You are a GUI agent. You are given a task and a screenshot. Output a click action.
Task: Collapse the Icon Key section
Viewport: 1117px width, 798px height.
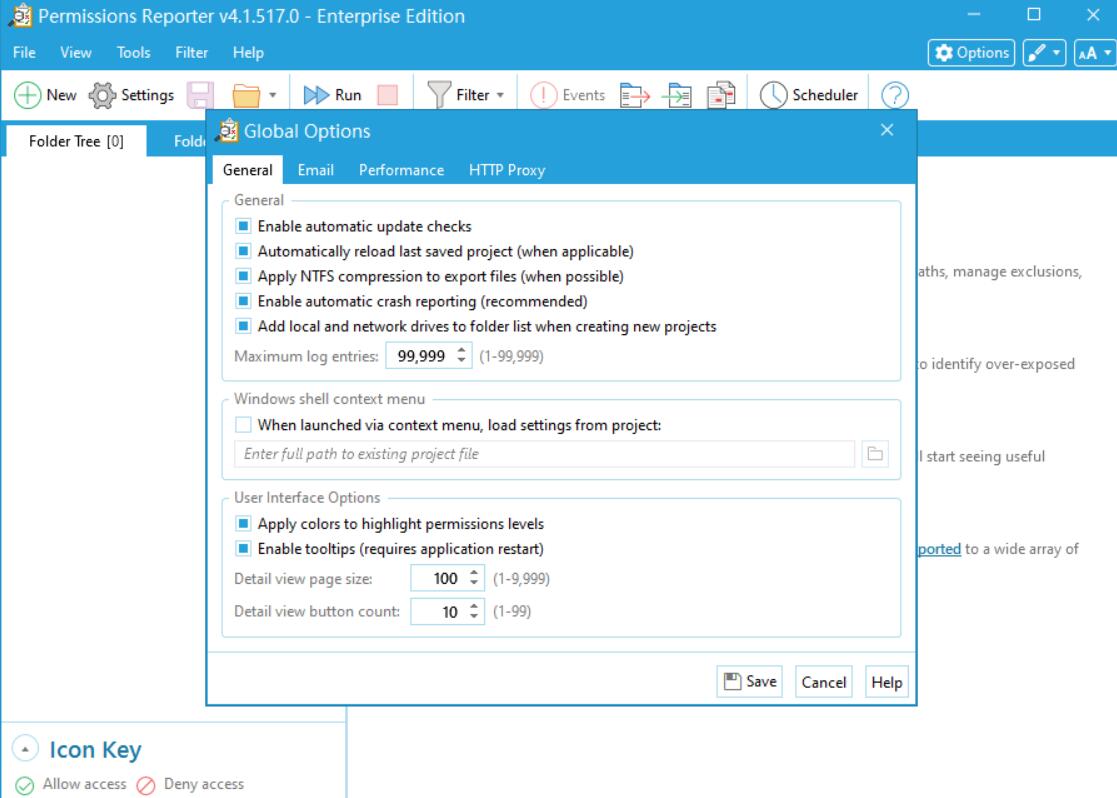25,749
